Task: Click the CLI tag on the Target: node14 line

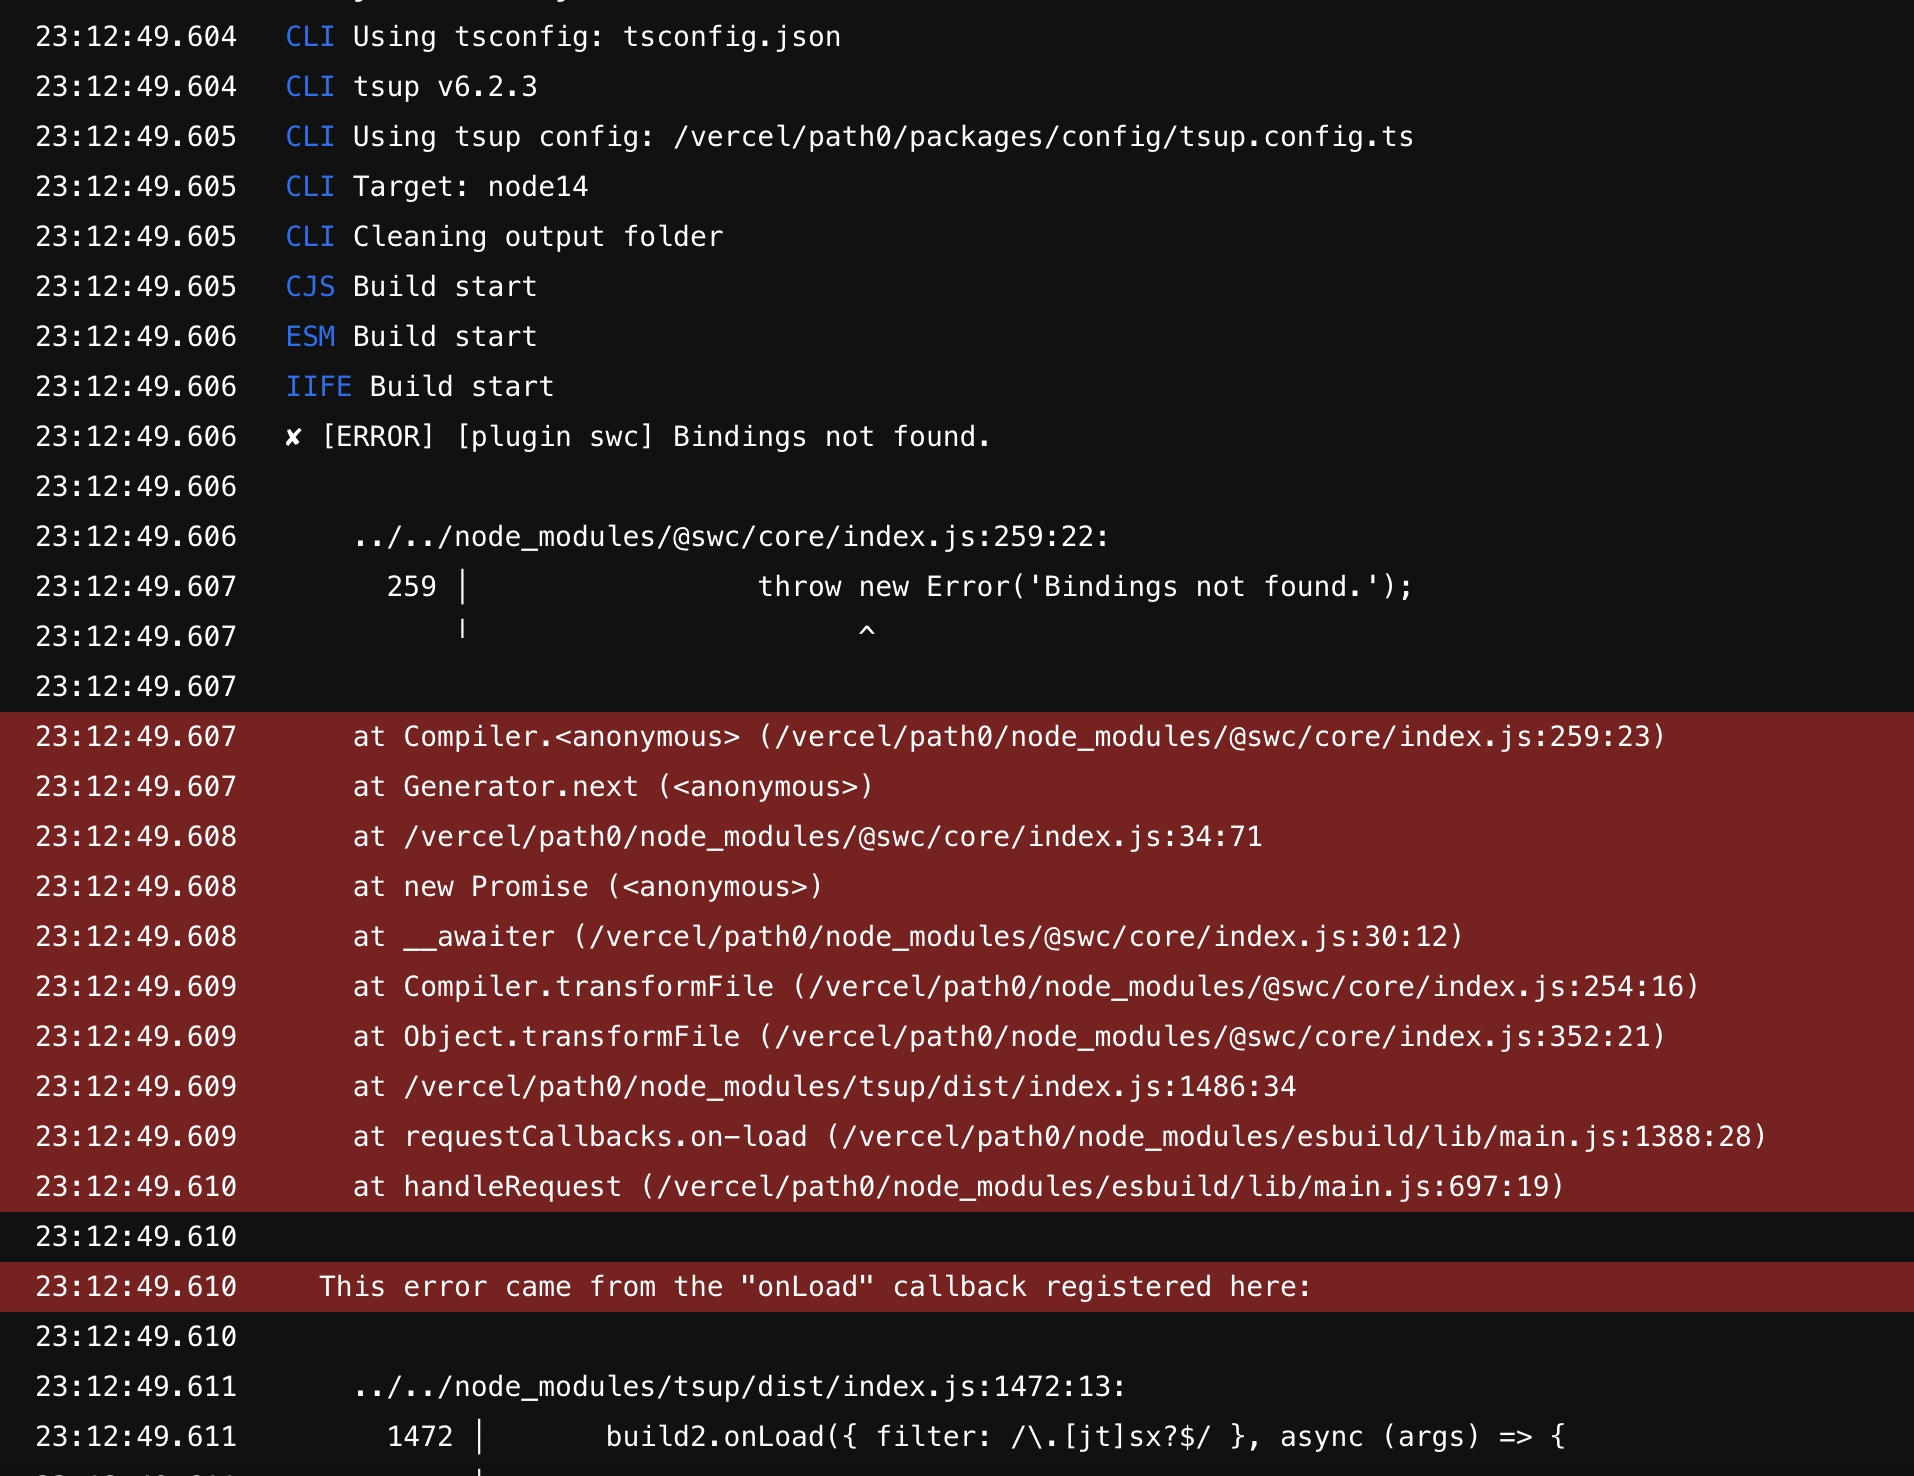Action: 310,187
